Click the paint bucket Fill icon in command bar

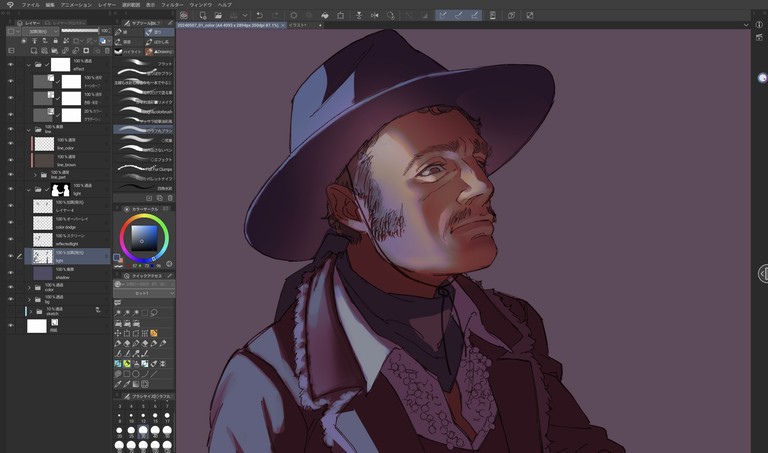324,15
